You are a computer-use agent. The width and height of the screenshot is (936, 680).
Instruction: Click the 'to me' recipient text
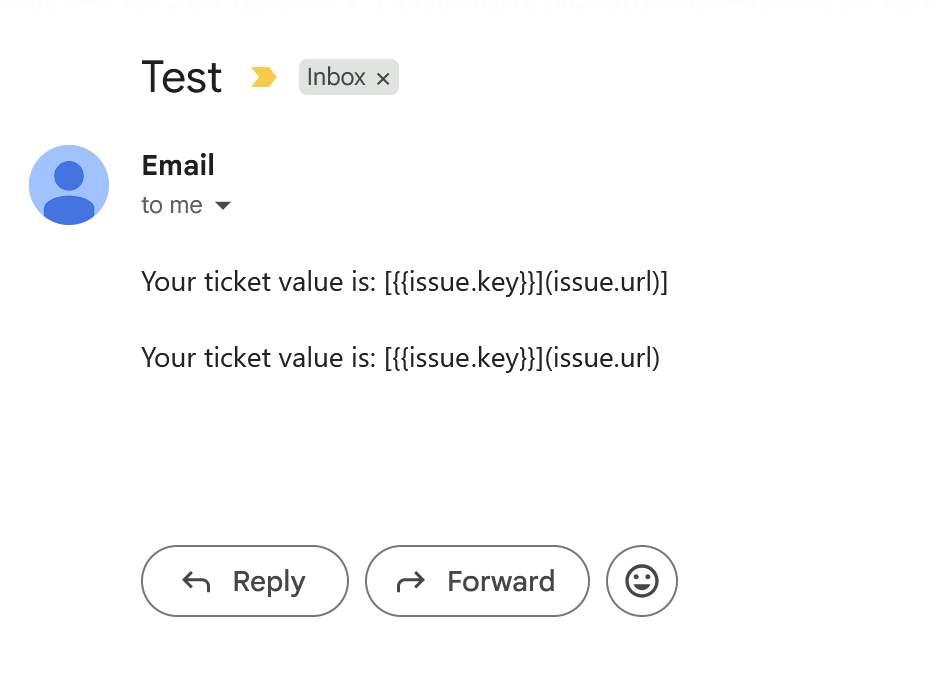pos(172,205)
